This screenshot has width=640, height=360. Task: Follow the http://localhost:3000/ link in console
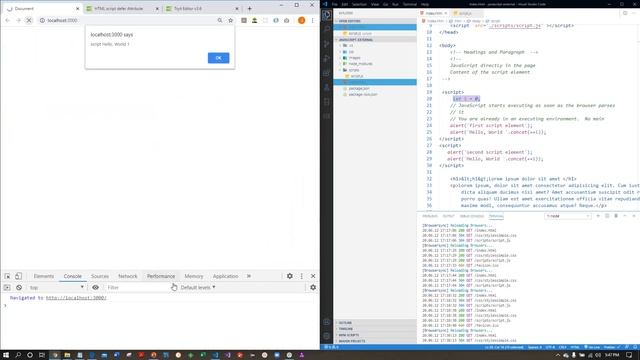(76, 298)
